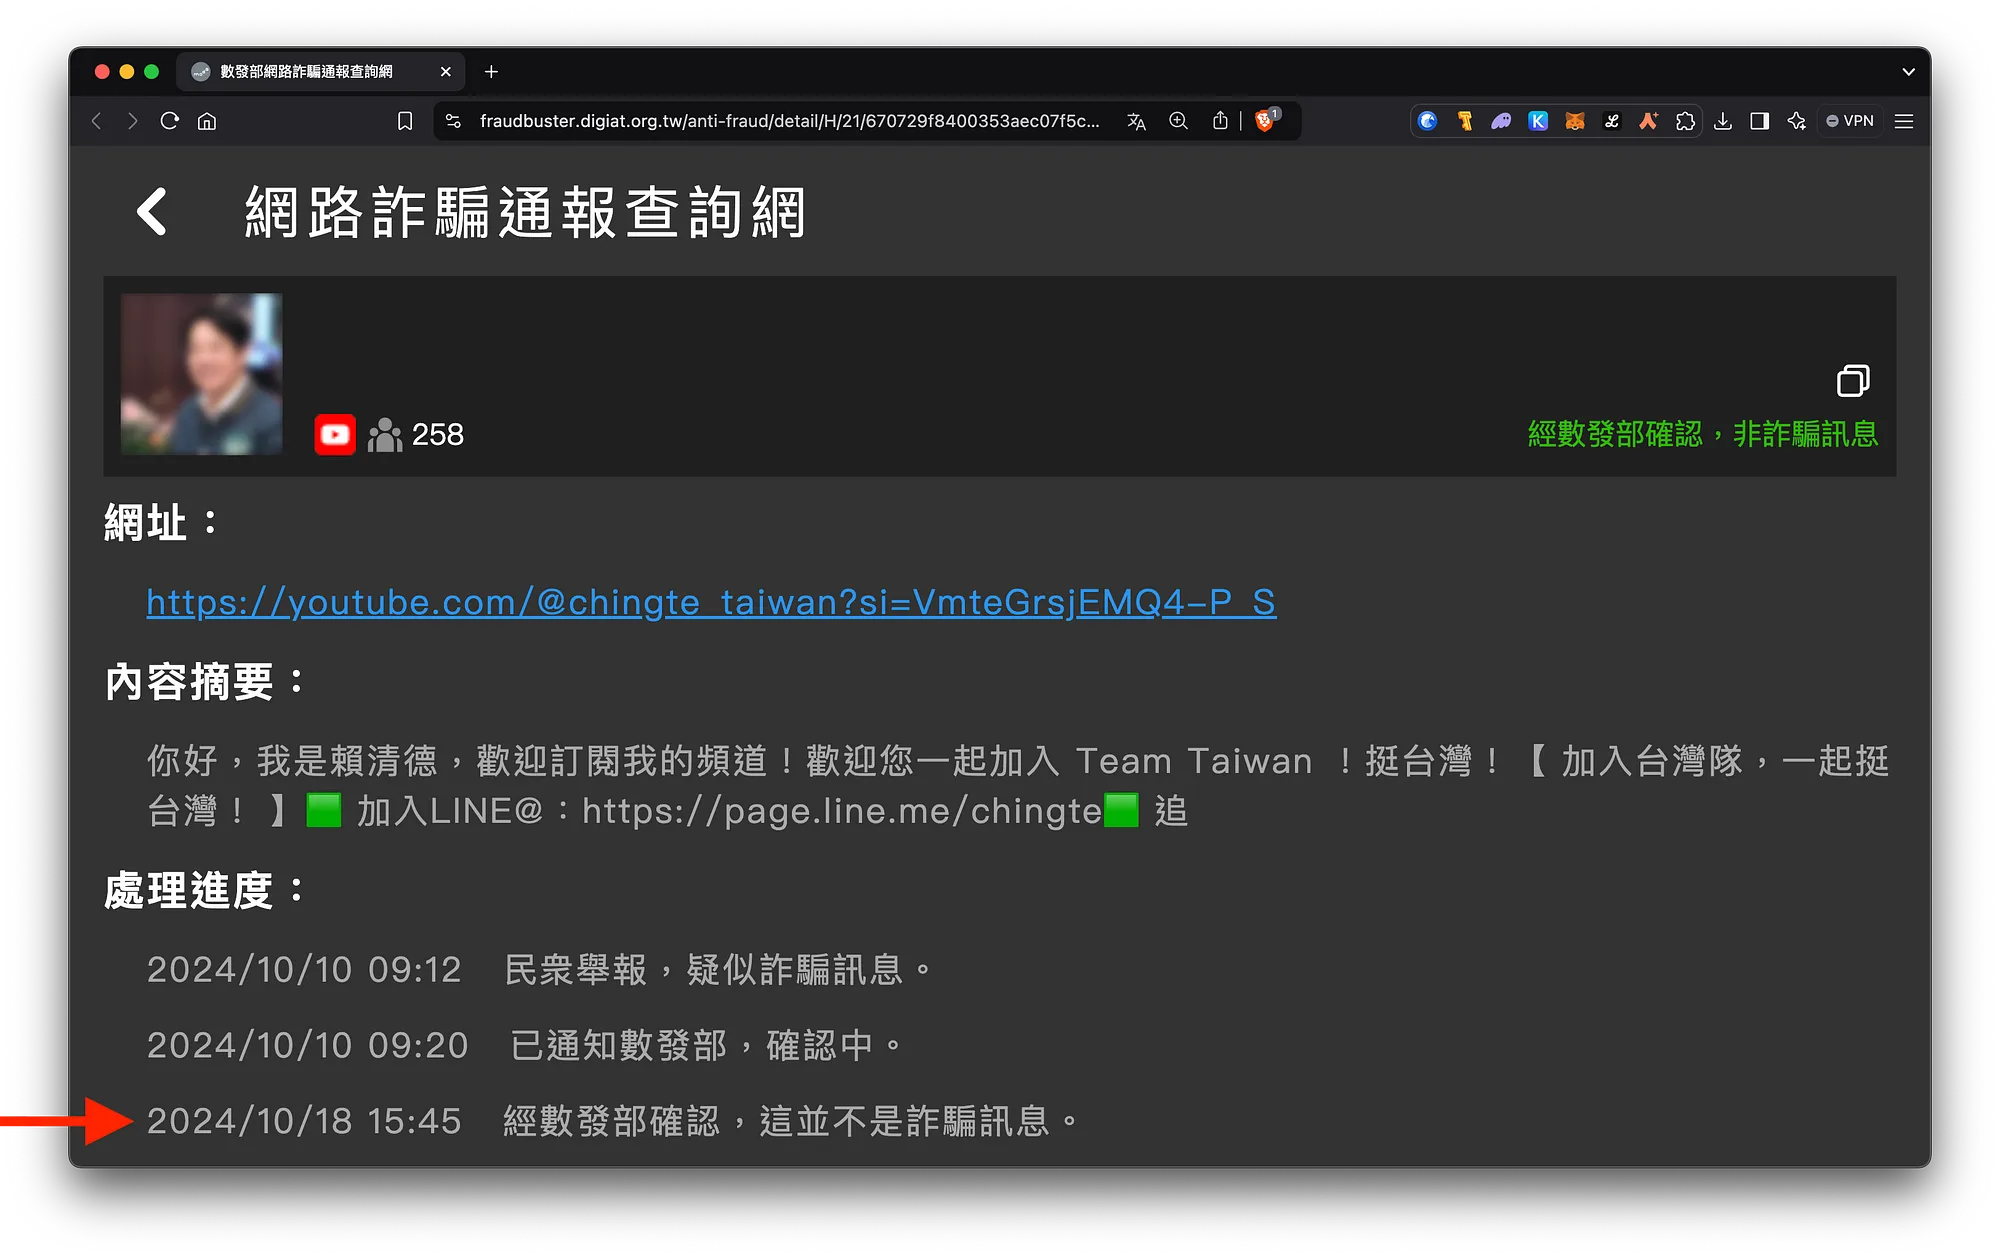
Task: Toggle the Brave VPN button
Action: tap(1850, 121)
